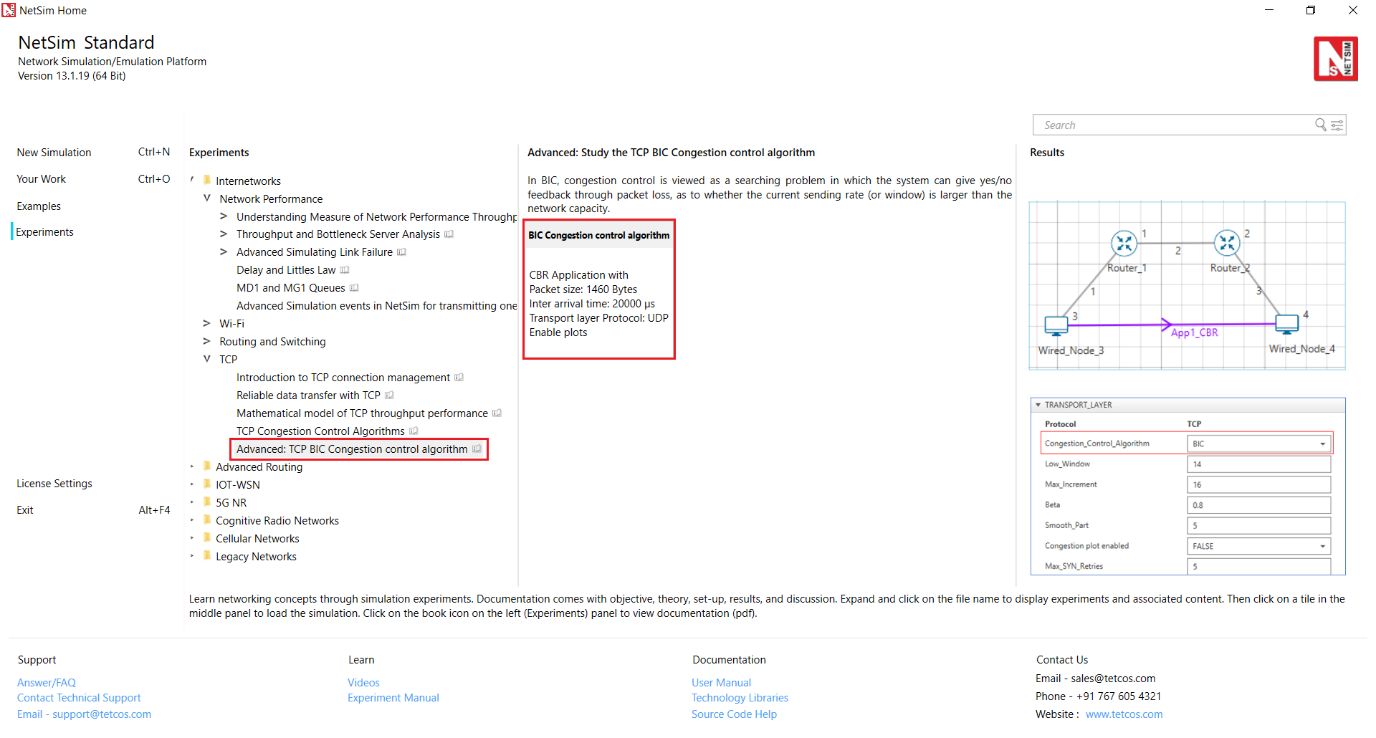The width and height of the screenshot is (1376, 738).
Task: Open Your Work in sidebar
Action: pyautogui.click(x=41, y=179)
